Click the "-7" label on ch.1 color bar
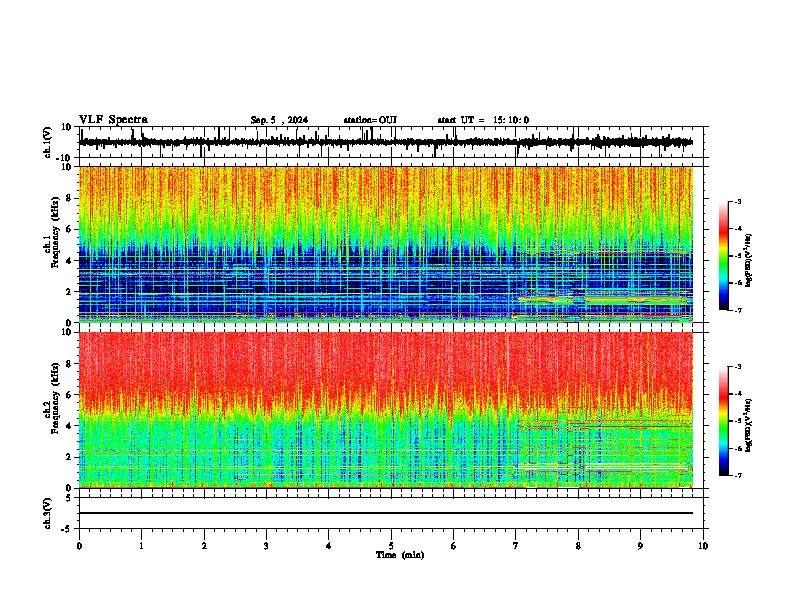This screenshot has width=792, height=612. tap(738, 310)
